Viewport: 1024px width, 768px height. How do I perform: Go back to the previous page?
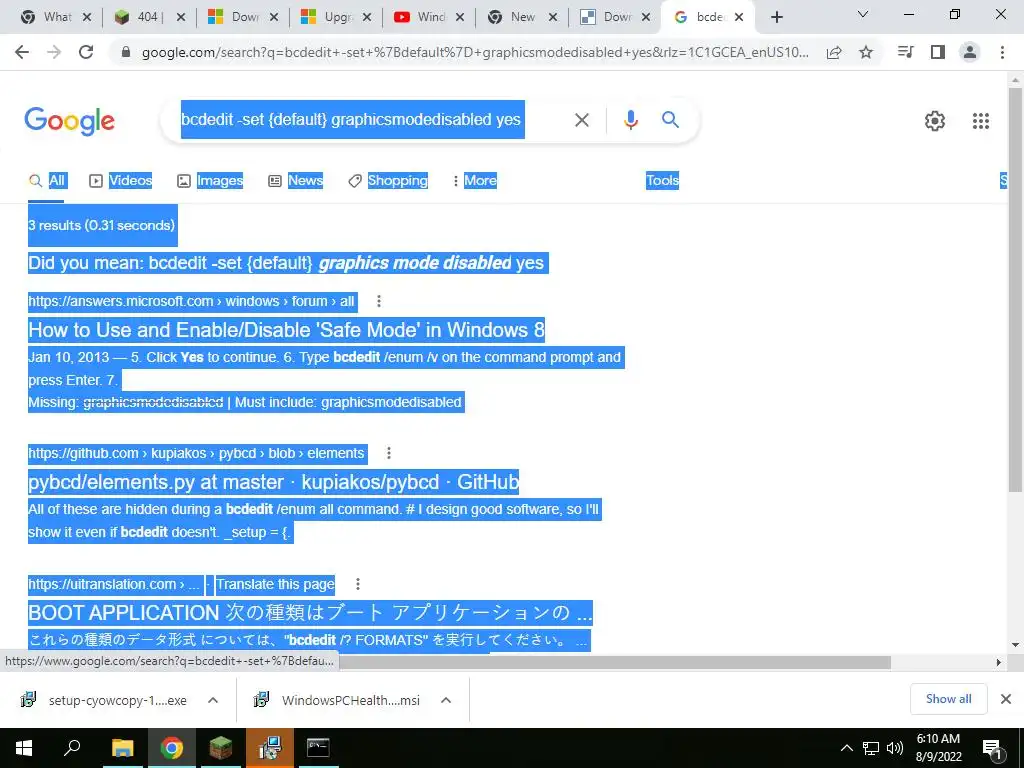coord(22,52)
